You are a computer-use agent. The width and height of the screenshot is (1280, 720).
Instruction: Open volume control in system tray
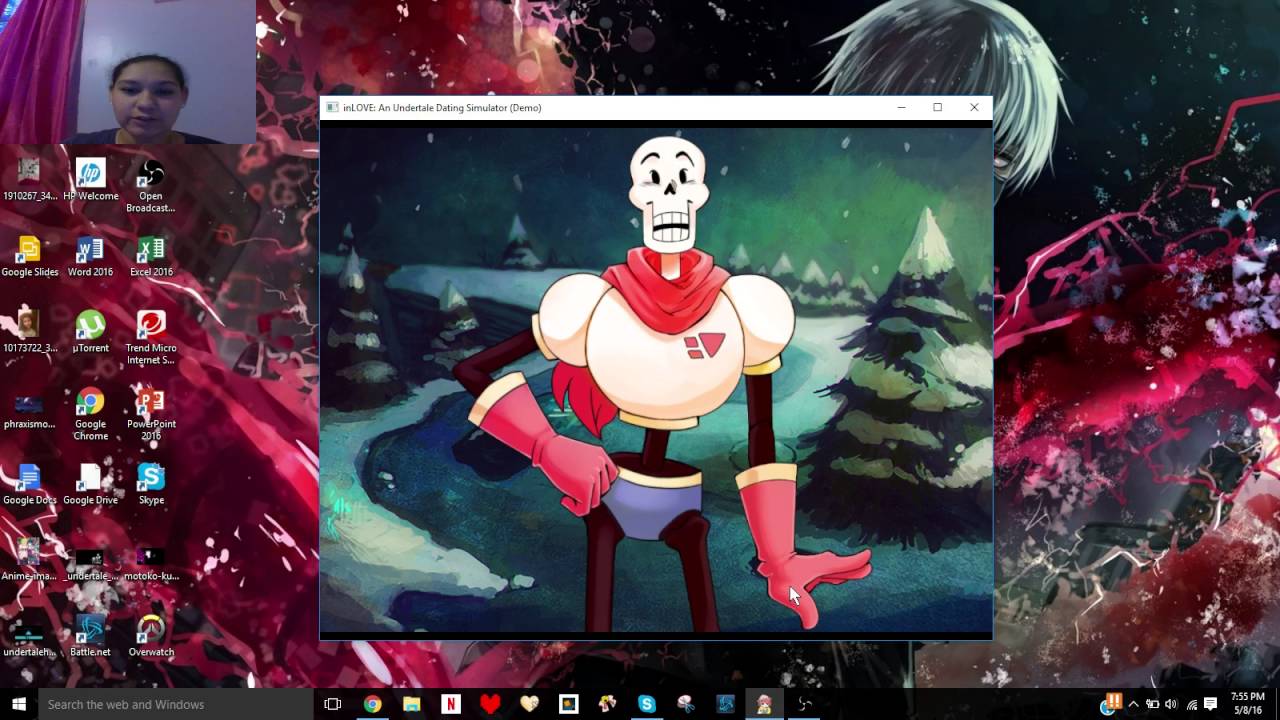[x=1171, y=704]
